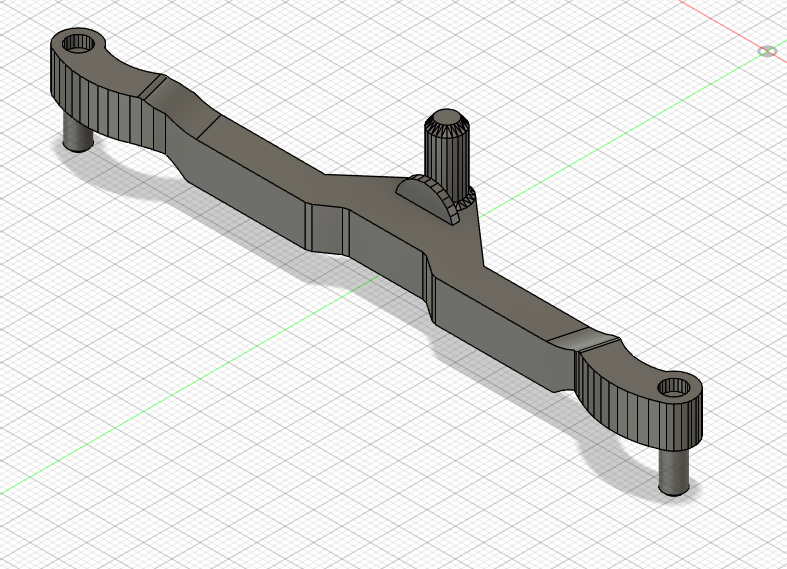Select the red axis line
This screenshot has width=787, height=569.
pyautogui.click(x=728, y=24)
